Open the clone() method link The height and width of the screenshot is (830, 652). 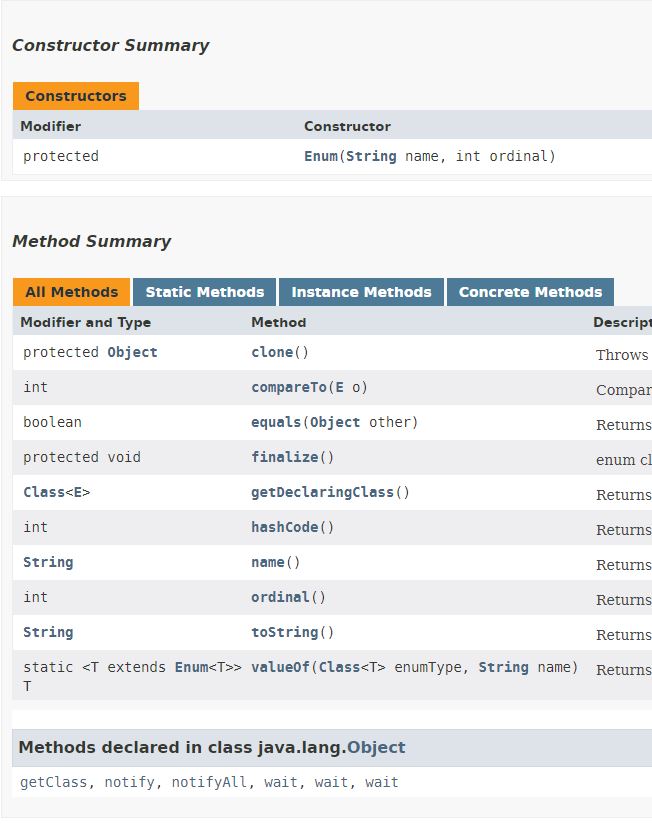(x=272, y=352)
